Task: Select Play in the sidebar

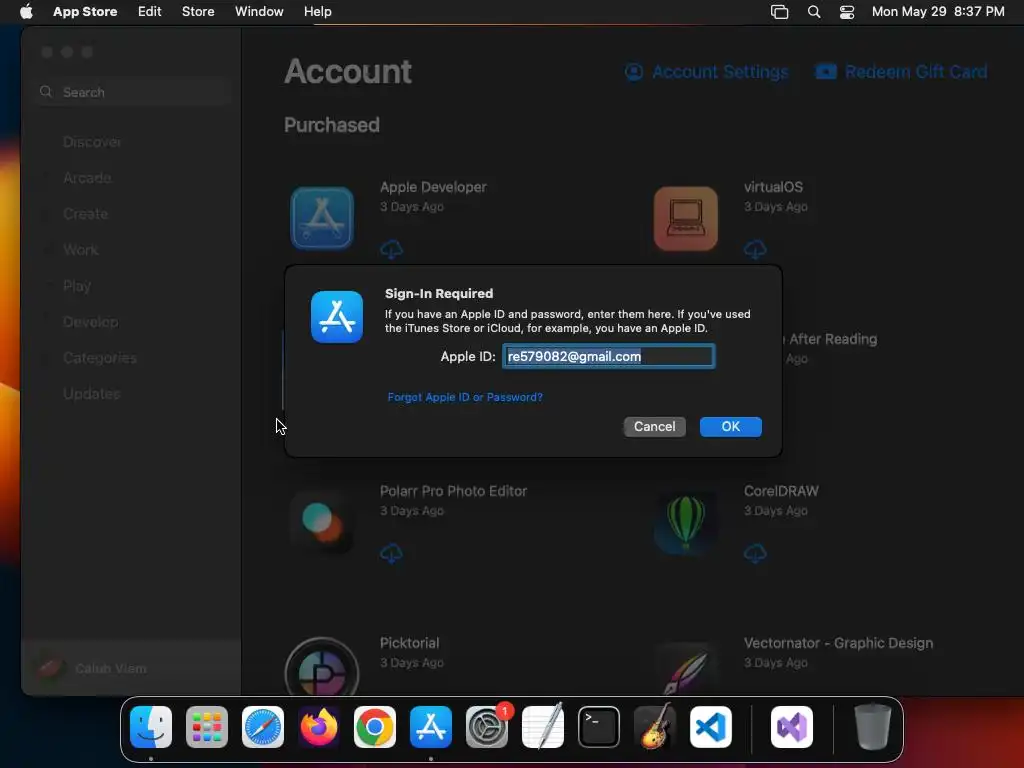Action: coord(77,285)
